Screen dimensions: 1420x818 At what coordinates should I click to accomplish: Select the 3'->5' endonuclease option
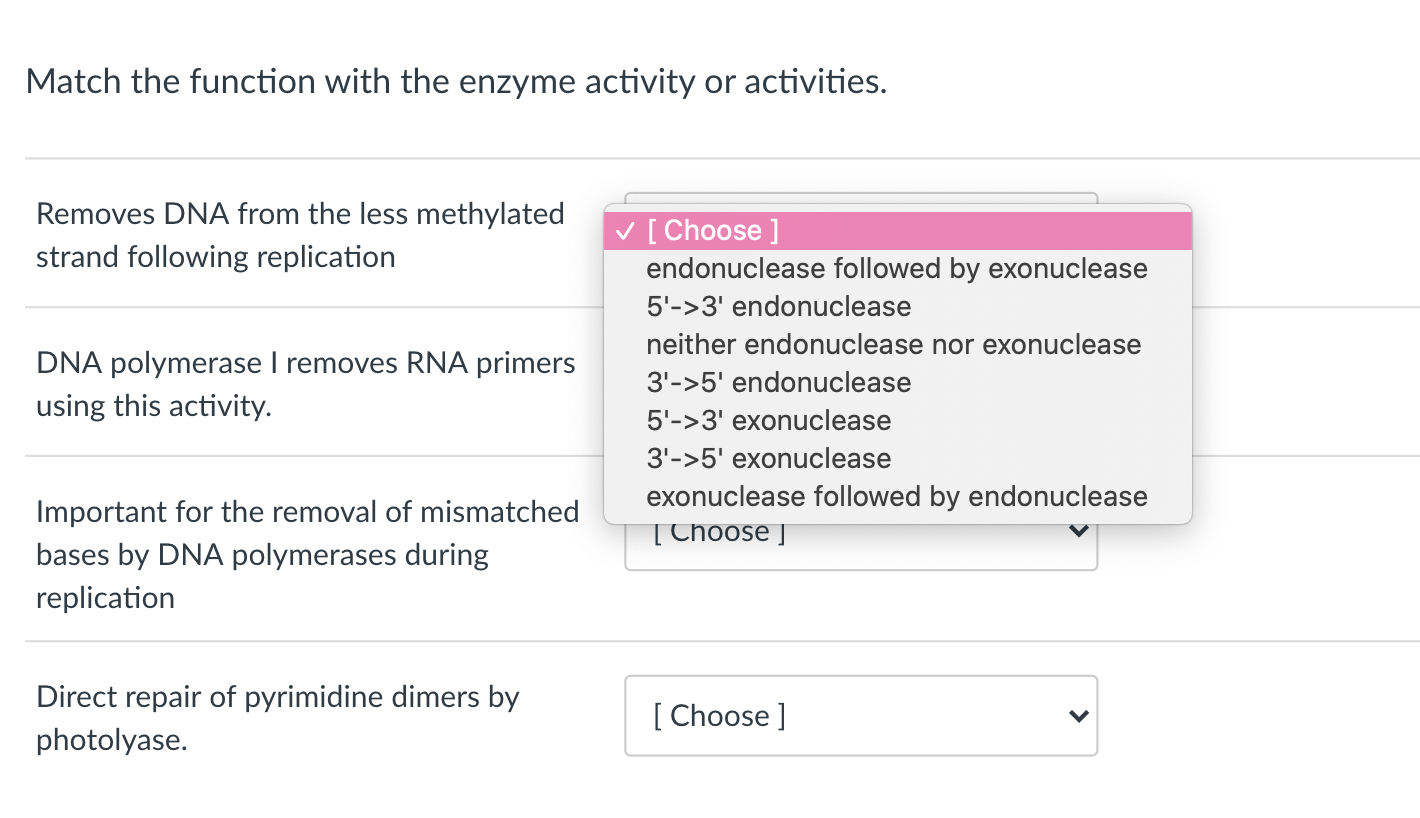tap(778, 382)
